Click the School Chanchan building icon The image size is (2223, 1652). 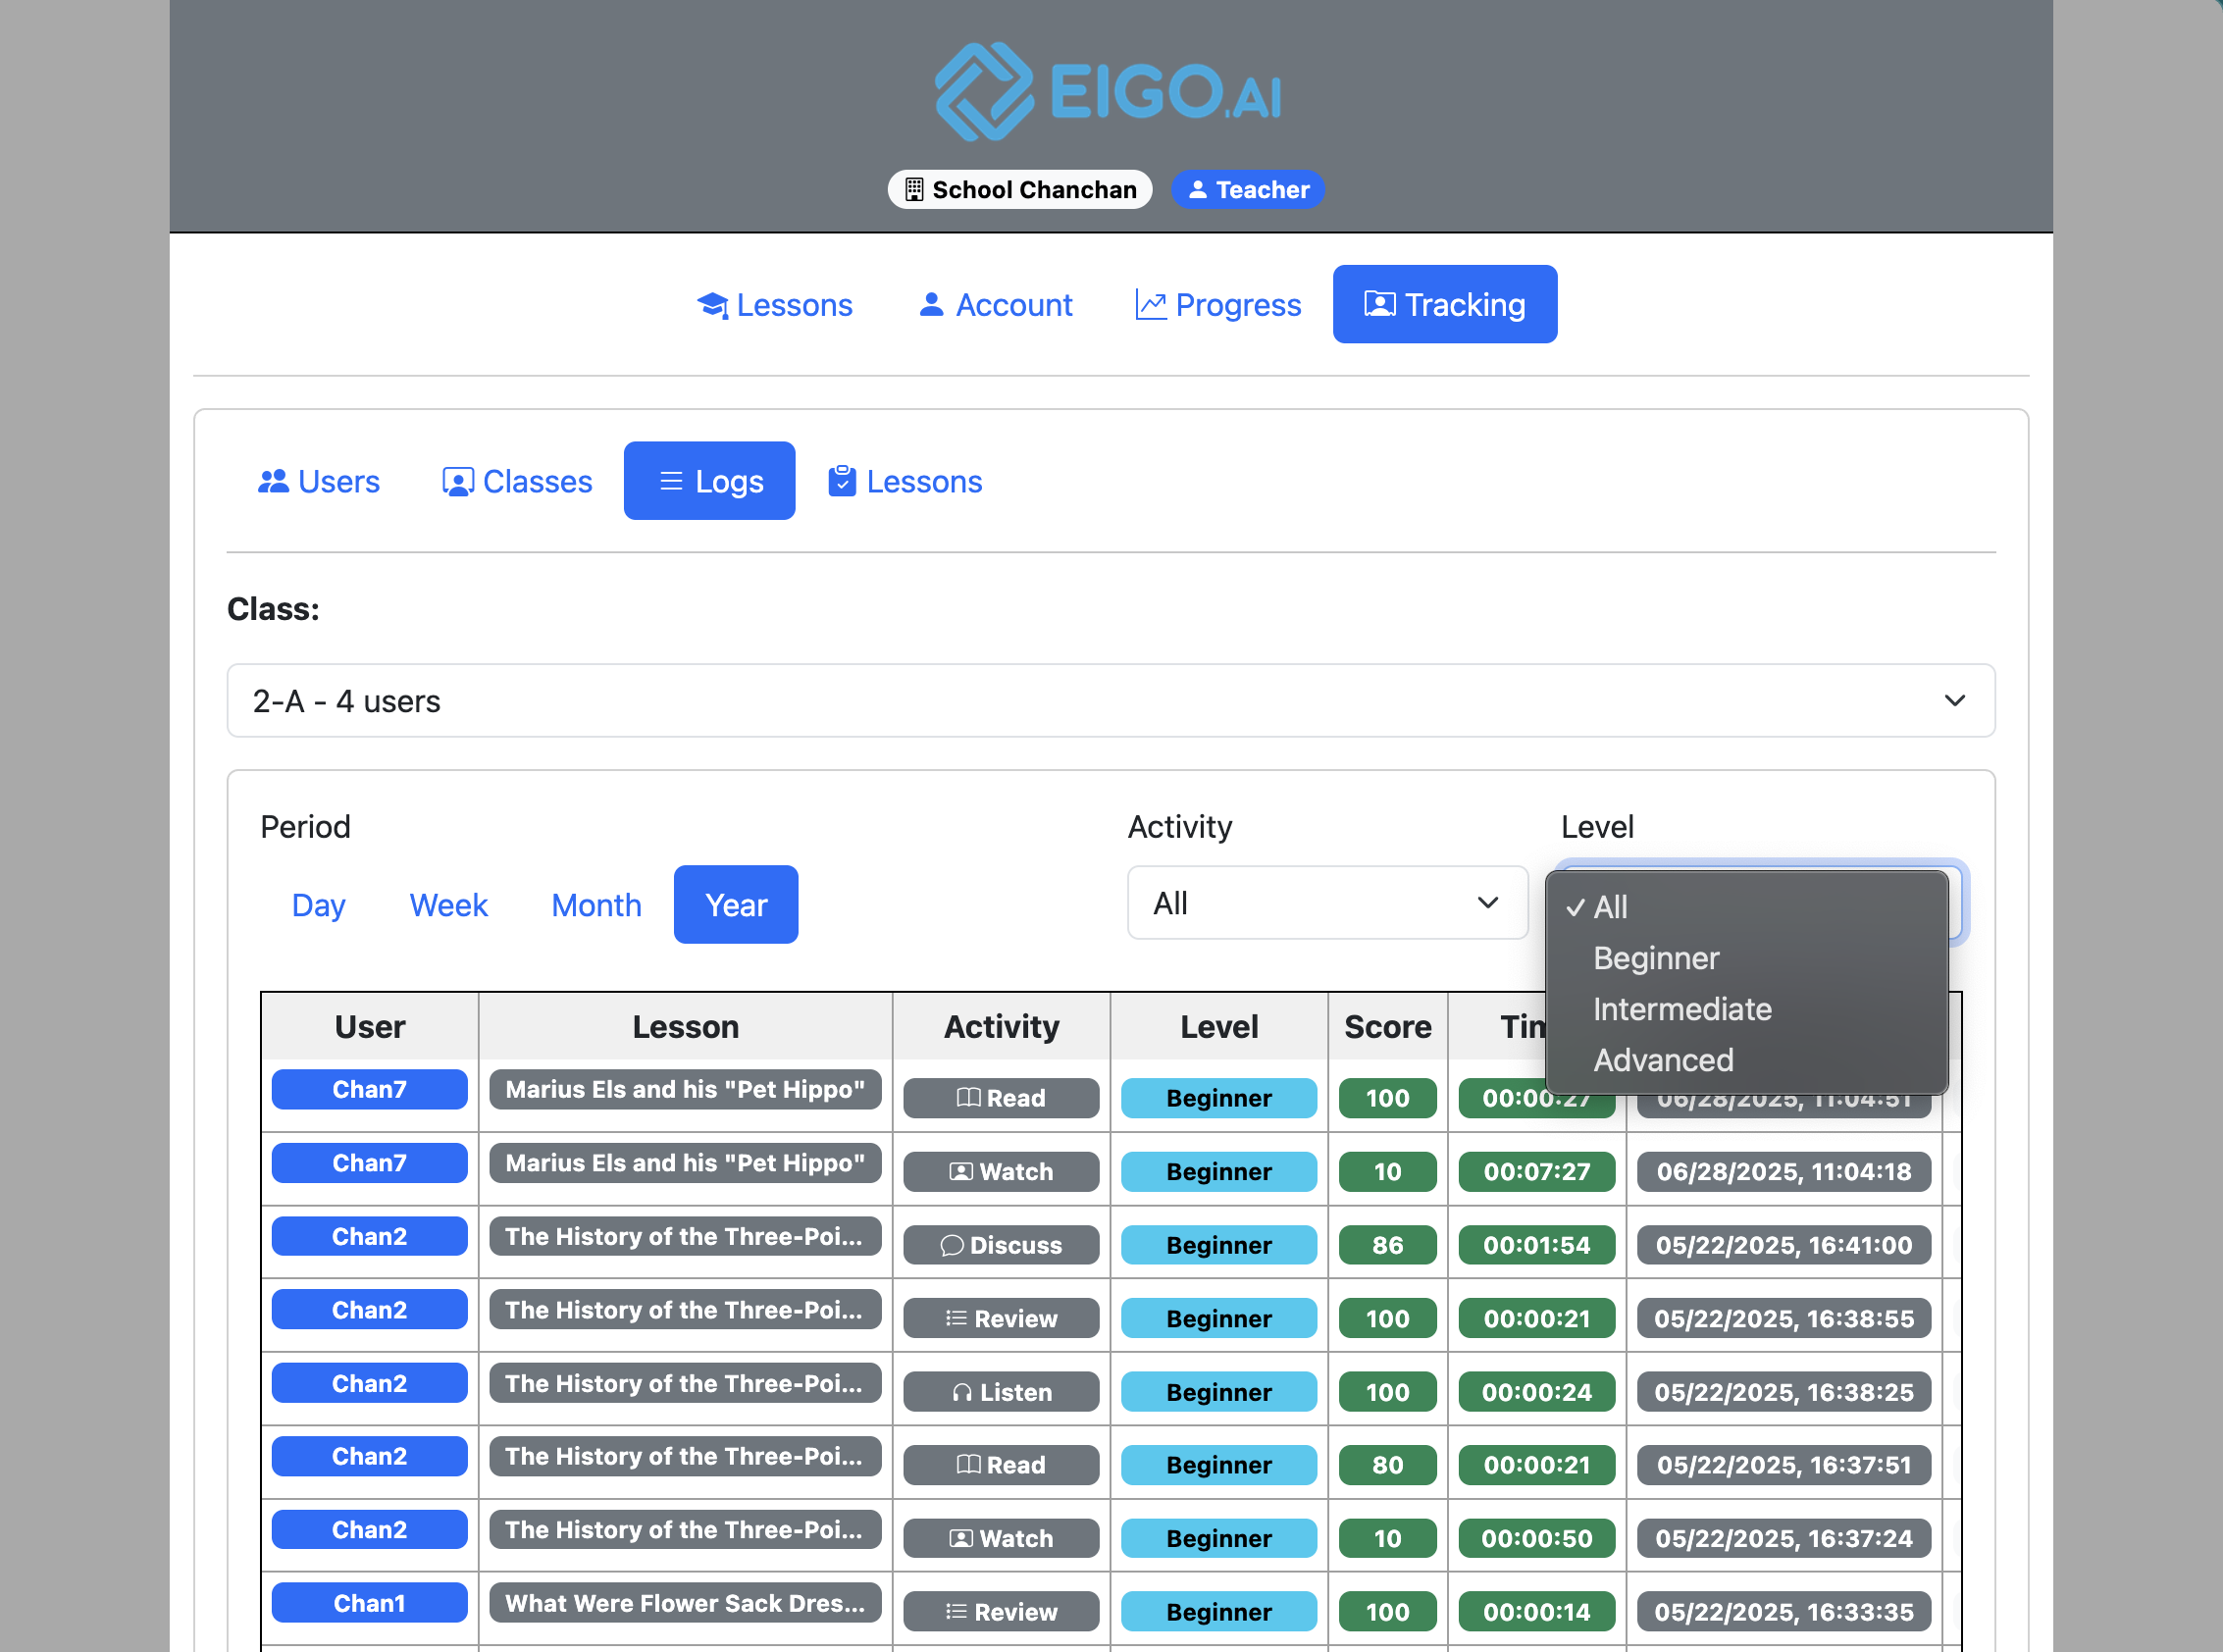[x=913, y=190]
